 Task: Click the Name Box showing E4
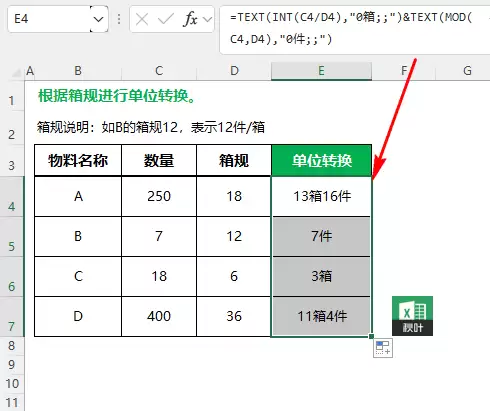coord(49,19)
